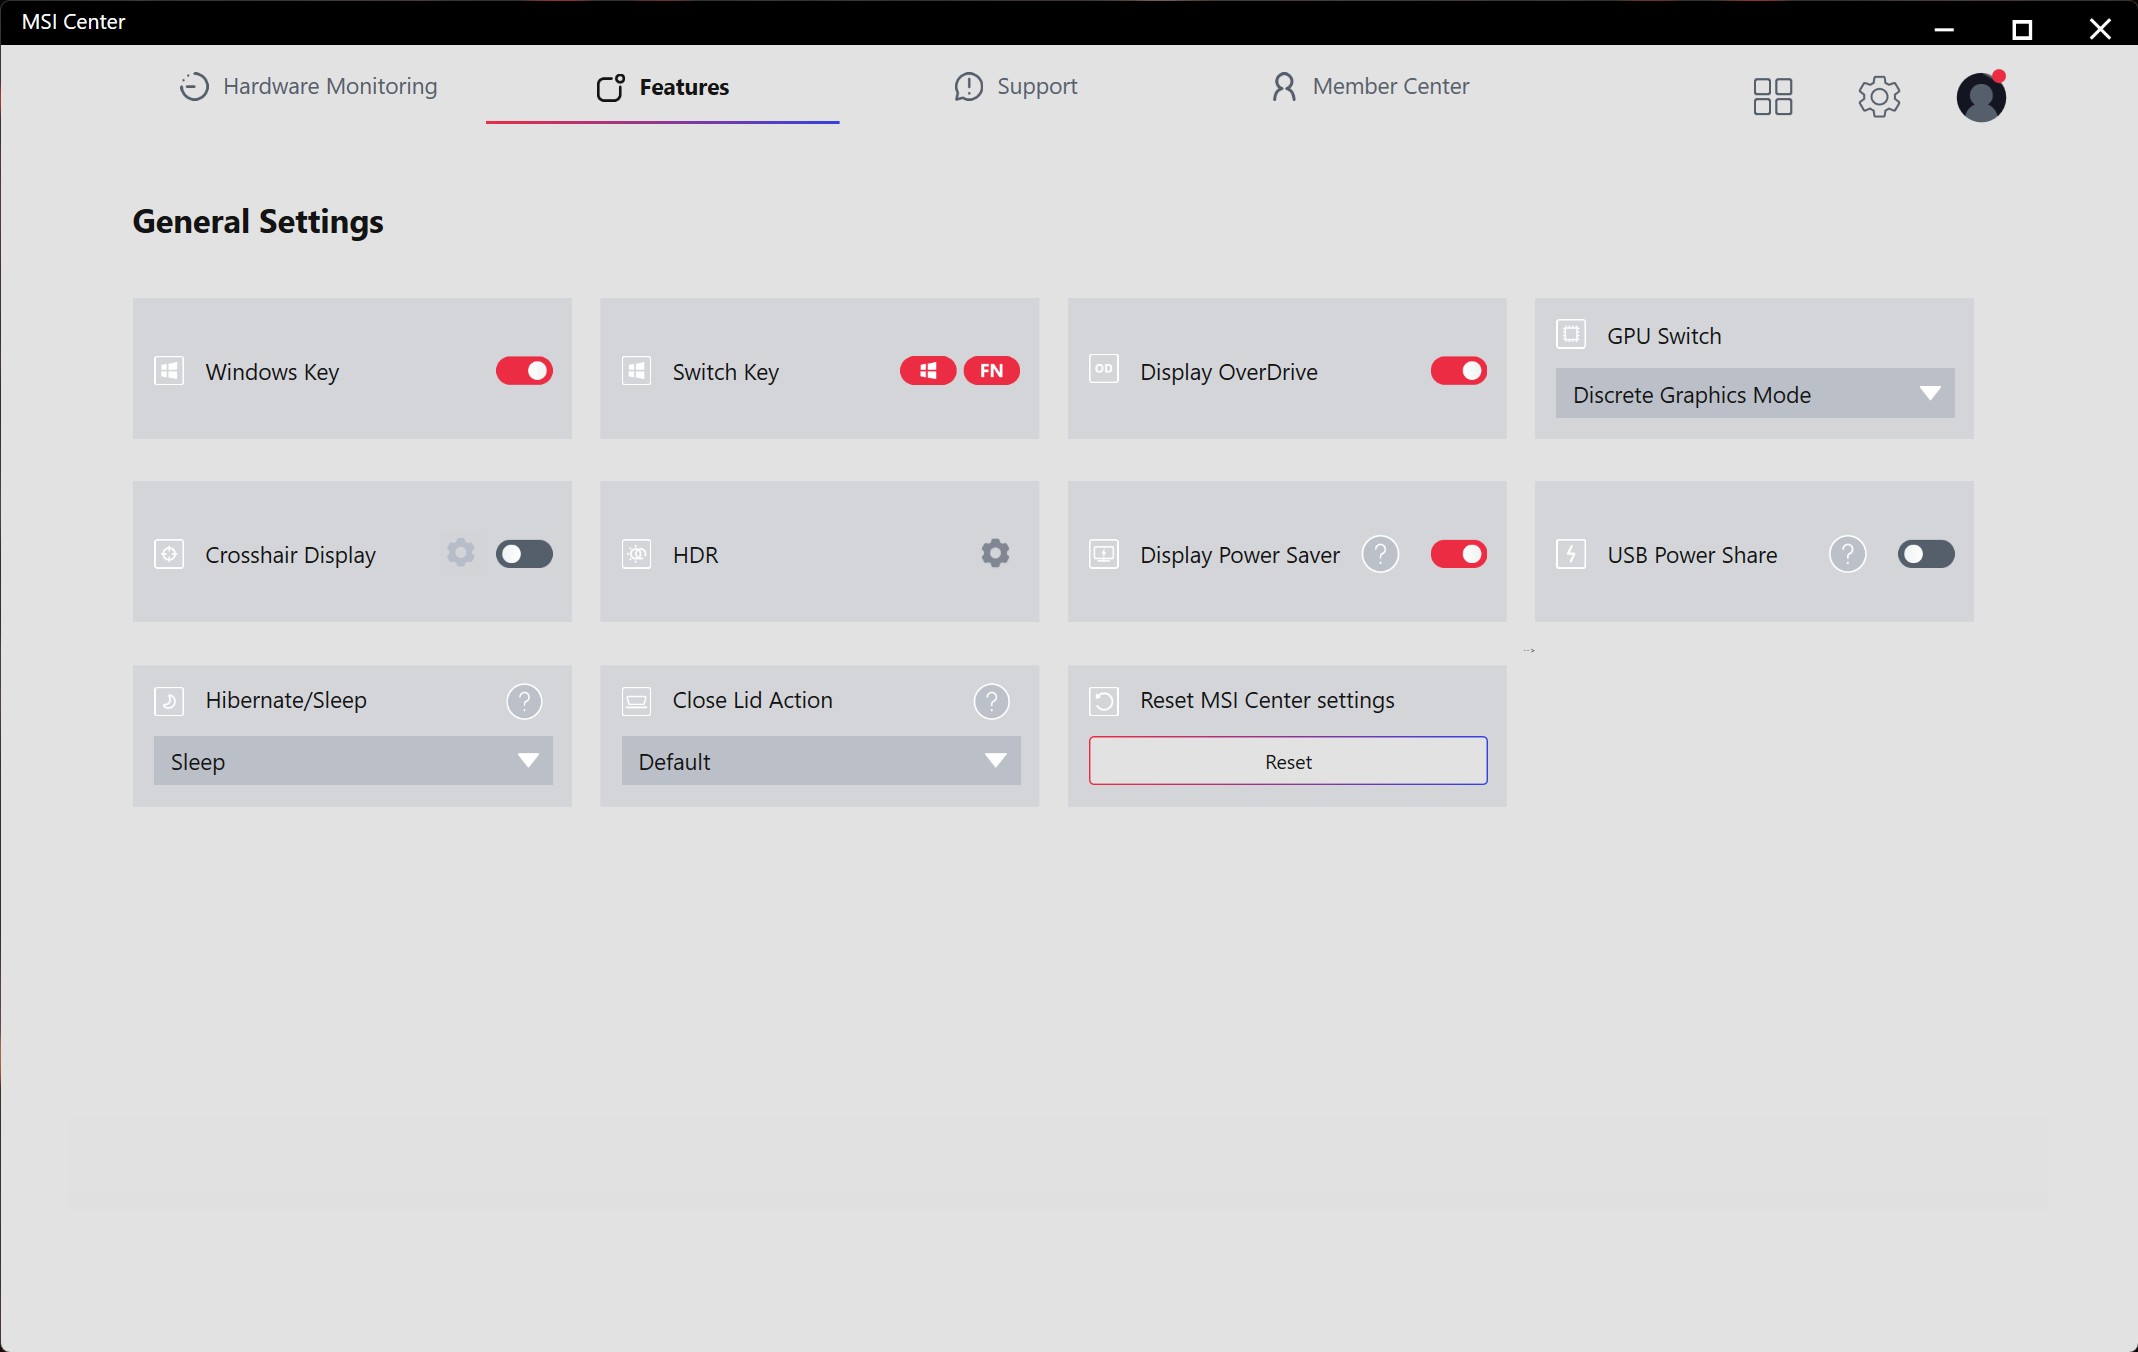This screenshot has width=2138, height=1352.
Task: Click the Display OverDrive OD icon
Action: pos(1103,369)
